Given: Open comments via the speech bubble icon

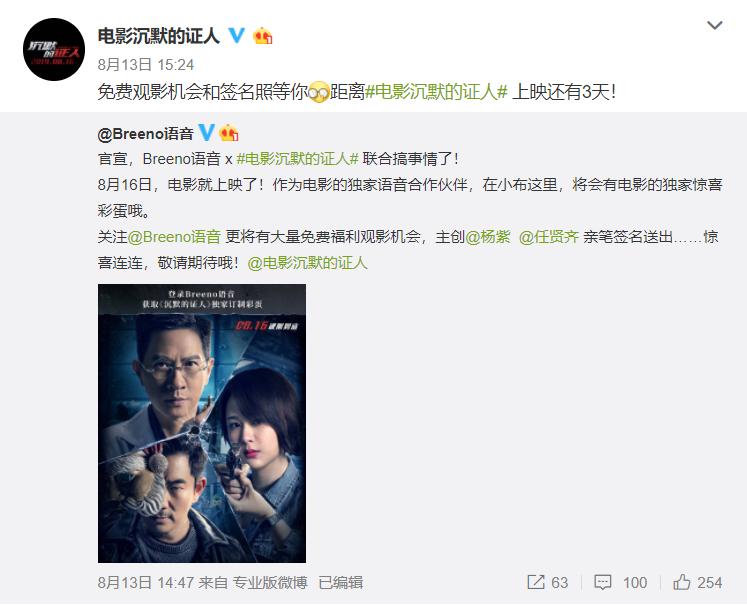Looking at the screenshot, I should [603, 582].
